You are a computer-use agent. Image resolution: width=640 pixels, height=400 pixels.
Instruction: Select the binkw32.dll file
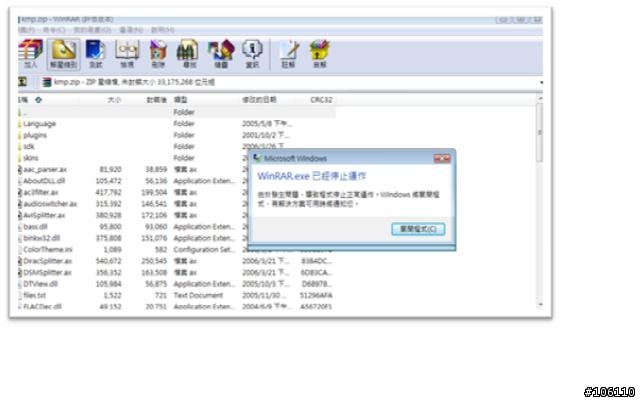click(42, 238)
